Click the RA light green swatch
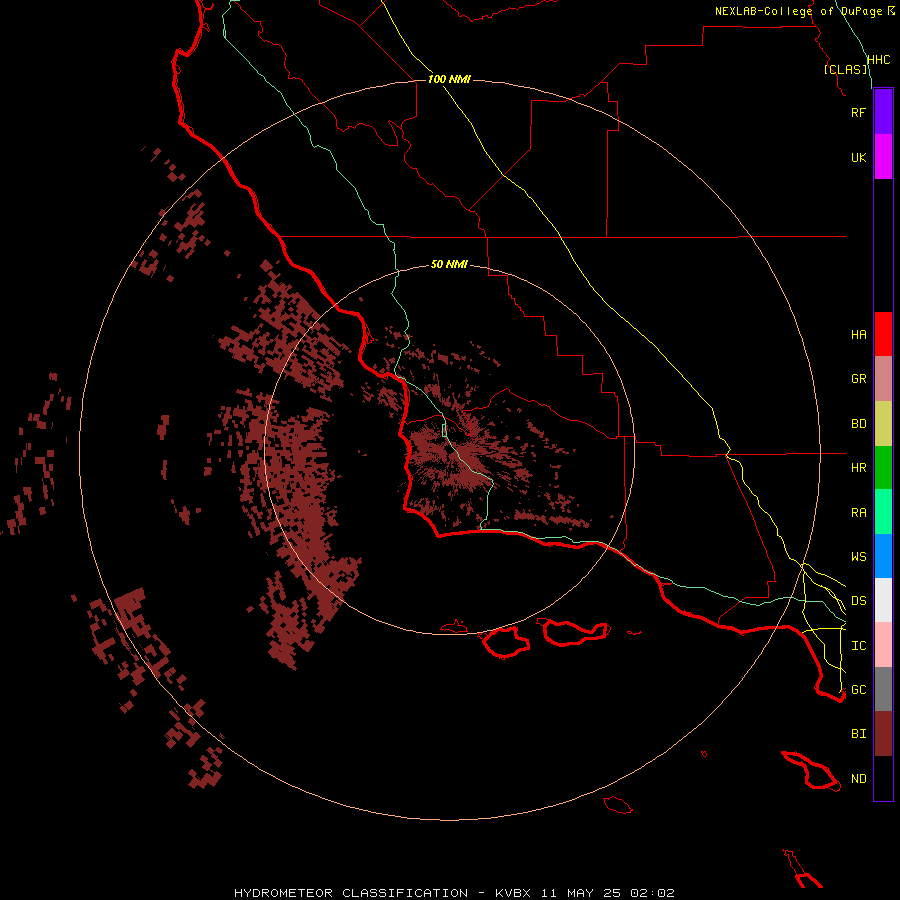 [x=883, y=511]
